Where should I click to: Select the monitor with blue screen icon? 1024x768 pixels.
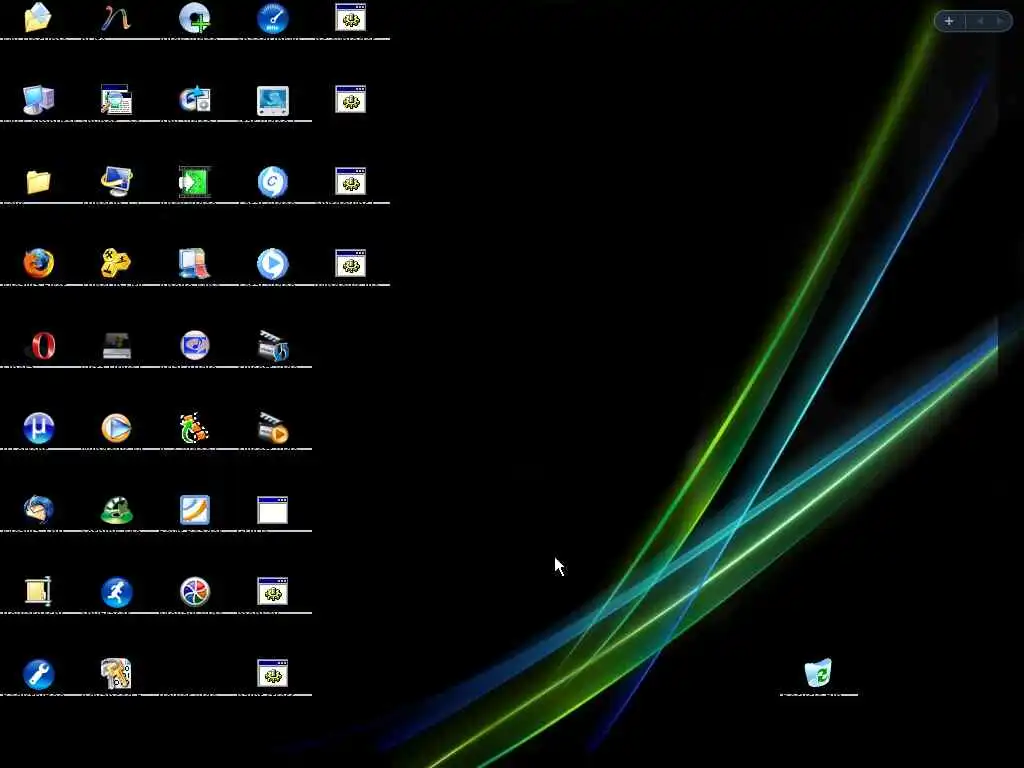(x=272, y=101)
